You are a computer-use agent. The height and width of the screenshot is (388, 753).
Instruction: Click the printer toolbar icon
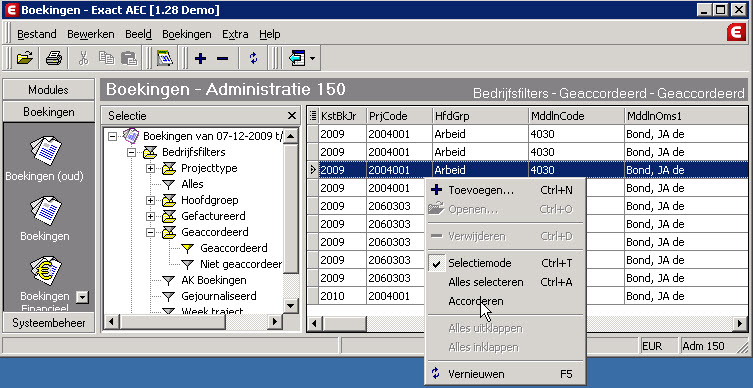pos(53,59)
